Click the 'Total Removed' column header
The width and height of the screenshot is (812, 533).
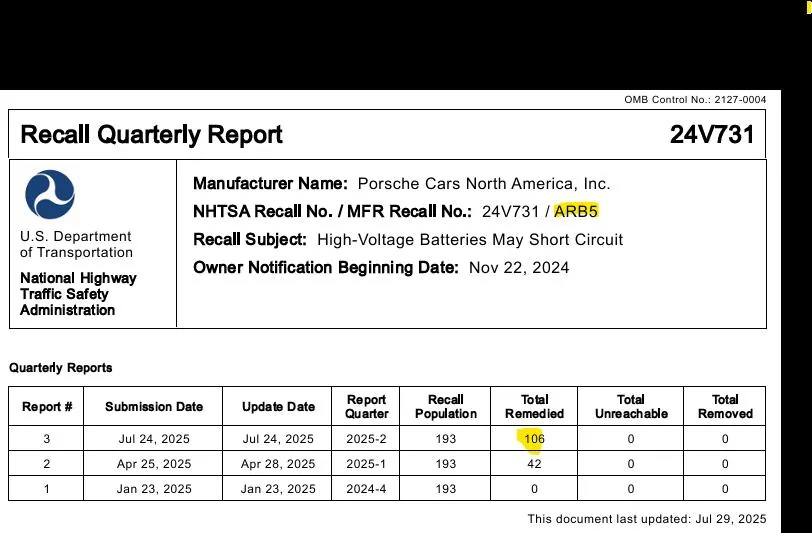click(x=725, y=407)
